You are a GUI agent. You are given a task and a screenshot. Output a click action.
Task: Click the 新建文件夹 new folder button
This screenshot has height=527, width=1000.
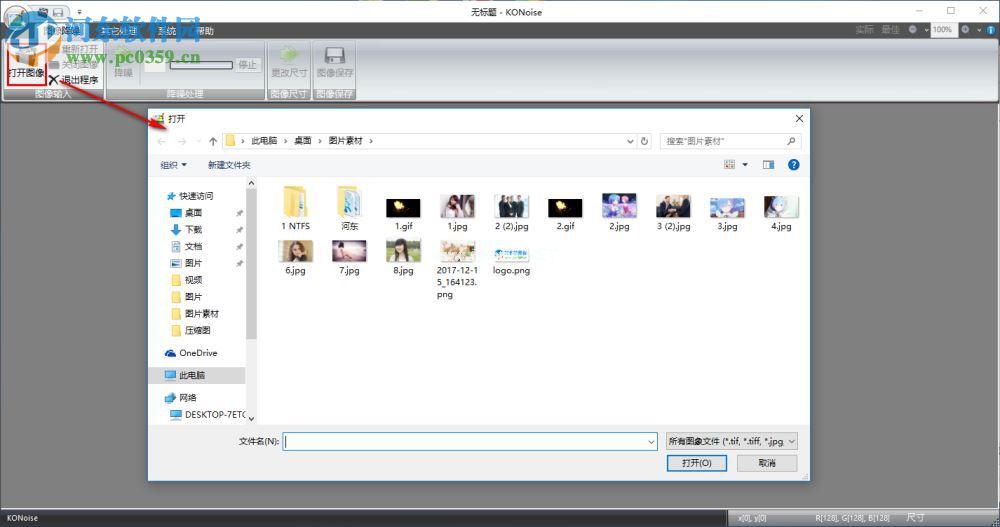229,165
